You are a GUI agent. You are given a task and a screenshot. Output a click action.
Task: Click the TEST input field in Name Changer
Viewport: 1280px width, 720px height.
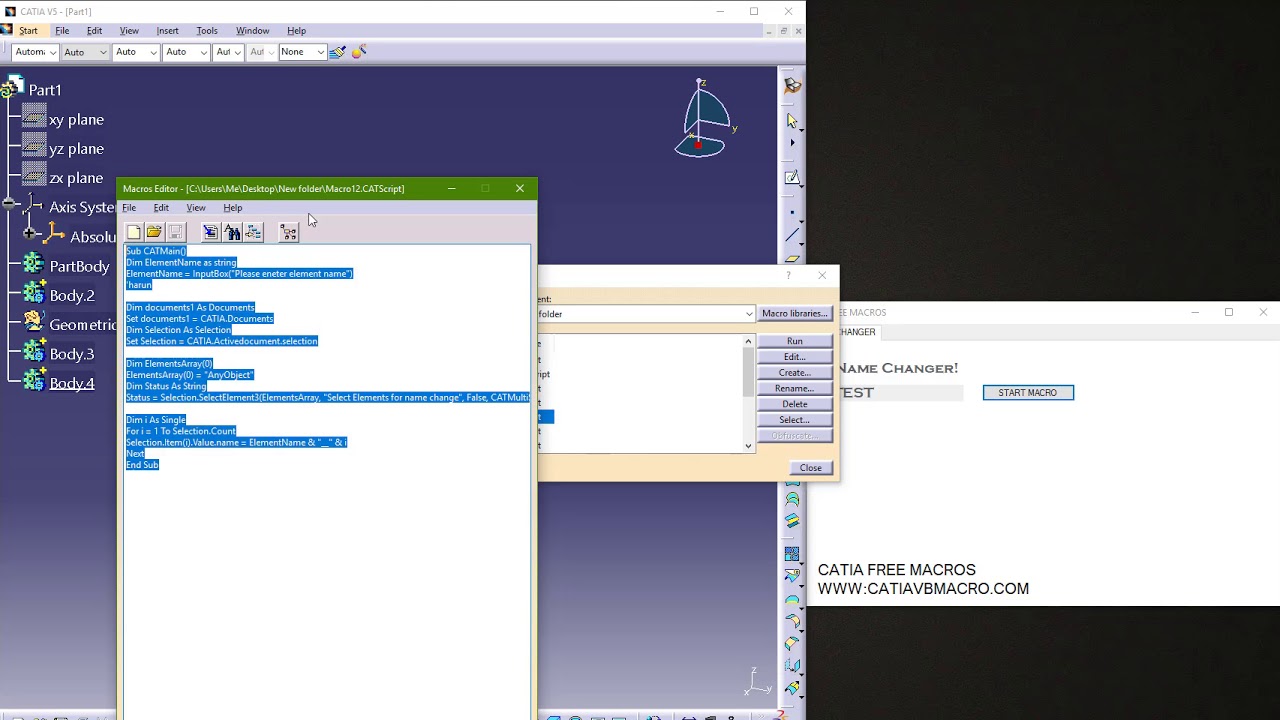click(900, 393)
